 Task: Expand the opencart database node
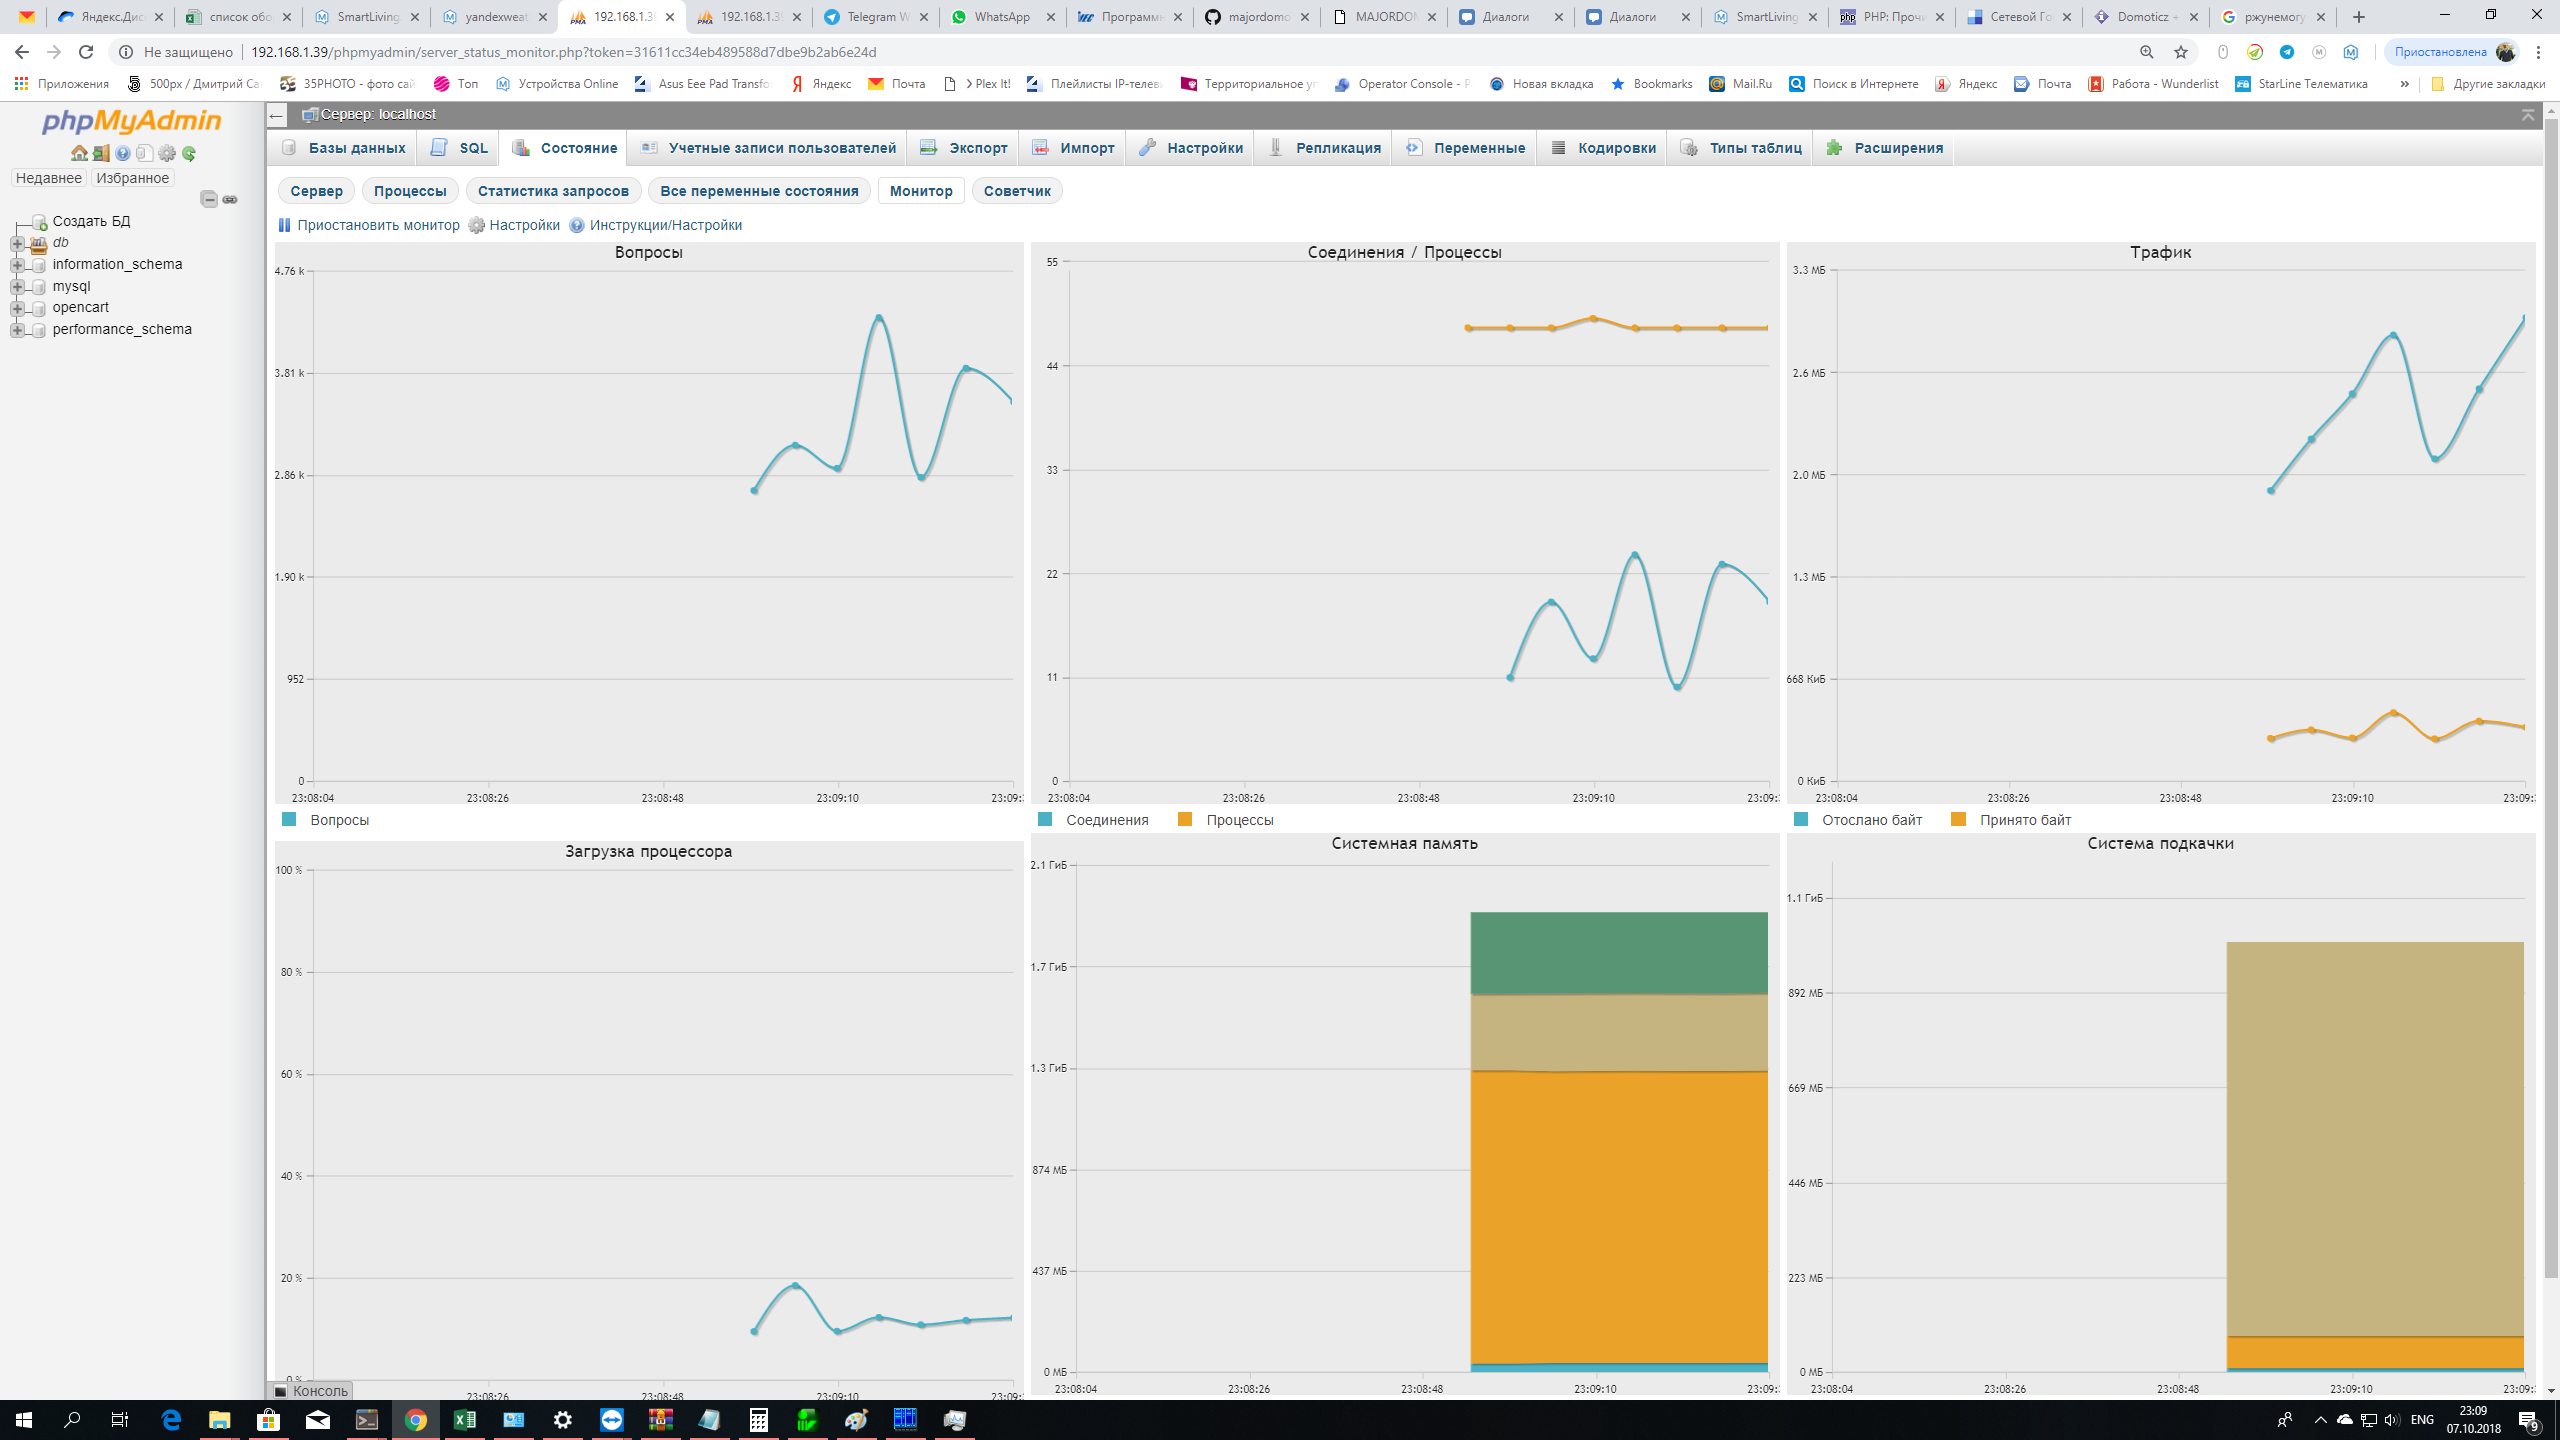(x=17, y=308)
